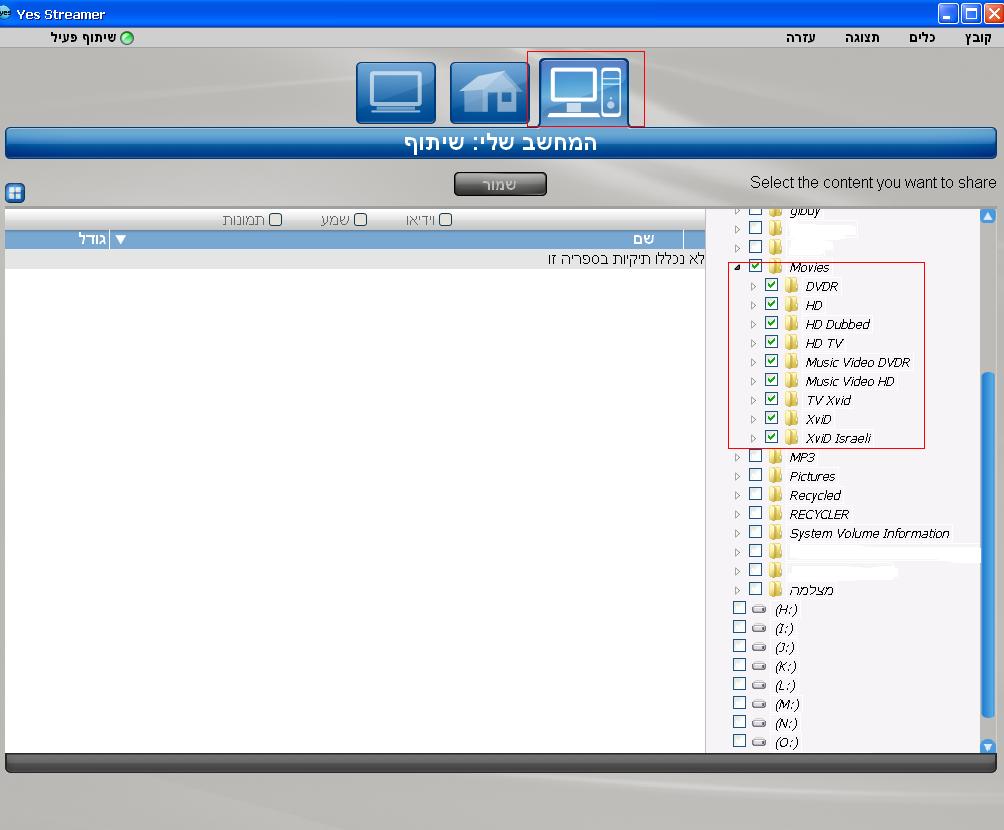Enable the וידיאו video filter checkbox
This screenshot has width=1004, height=830.
pyautogui.click(x=445, y=220)
